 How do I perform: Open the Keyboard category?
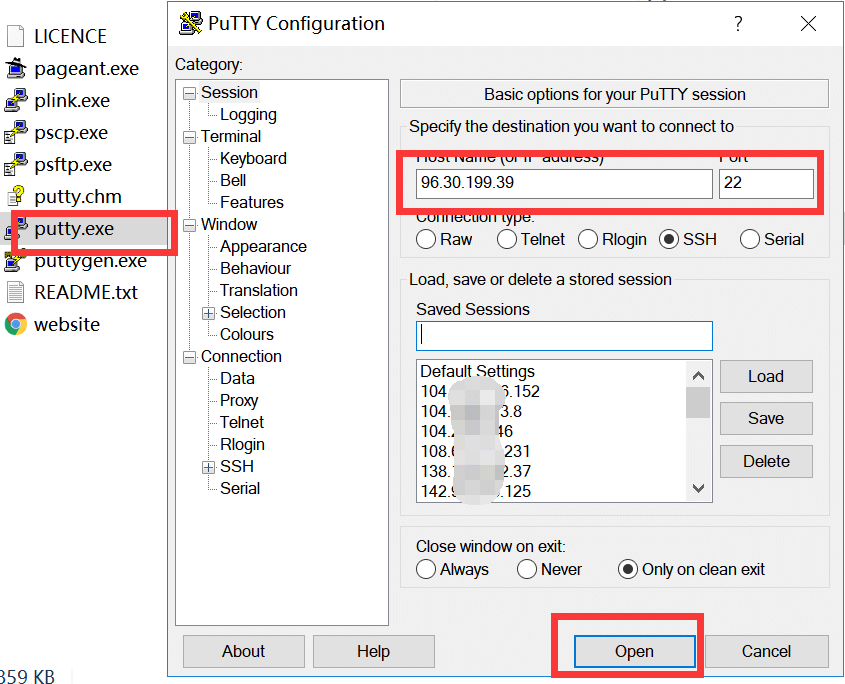(253, 159)
